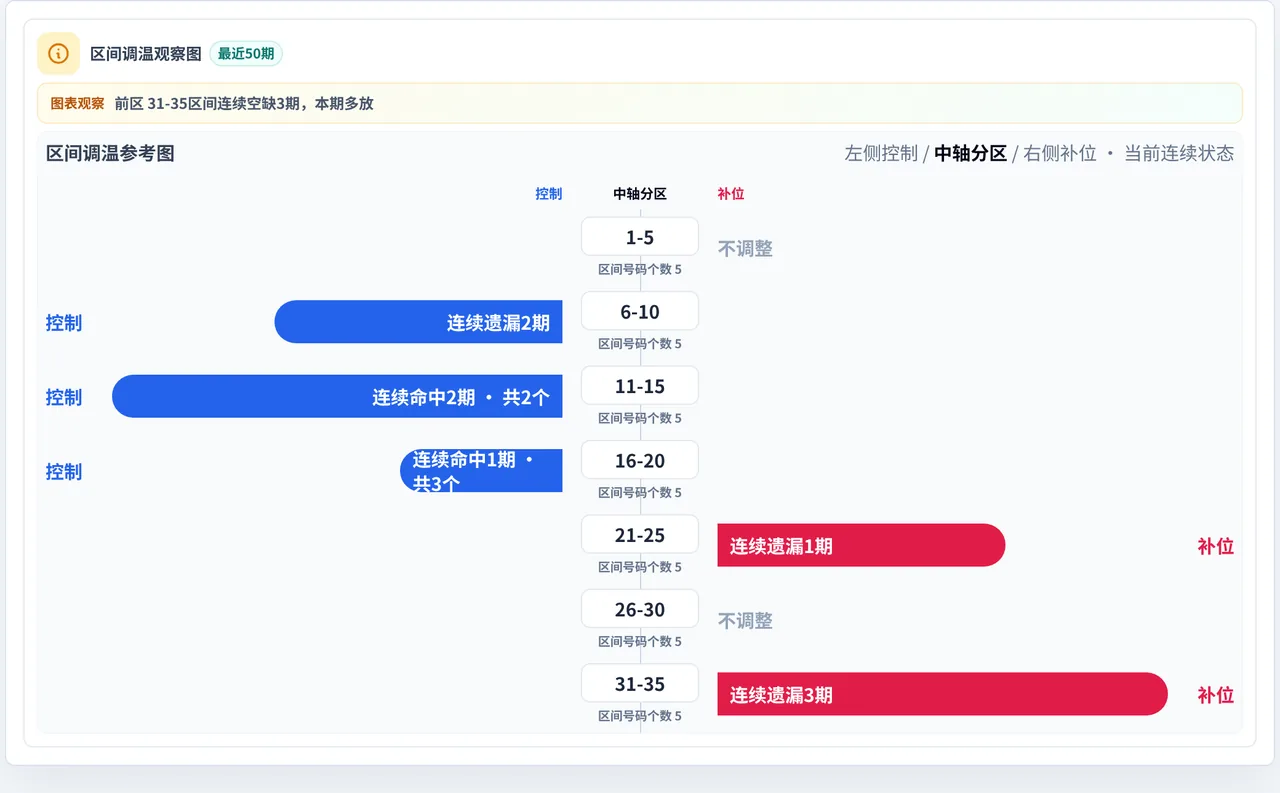This screenshot has height=793, width=1280.
Task: Click "左侧控制" in the chart legend
Action: [881, 153]
